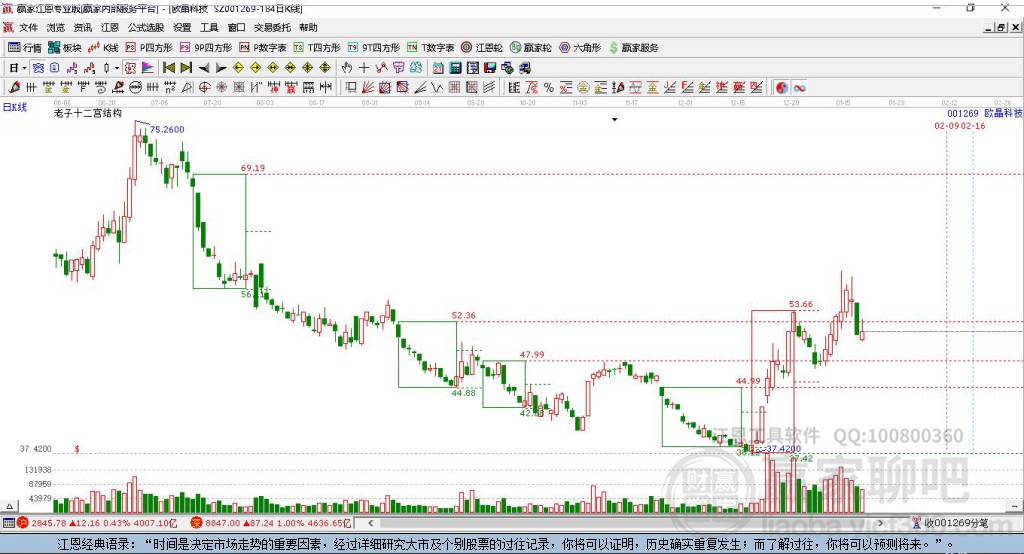
Task: Click scrollbar right arrow at bottom
Action: point(880,523)
